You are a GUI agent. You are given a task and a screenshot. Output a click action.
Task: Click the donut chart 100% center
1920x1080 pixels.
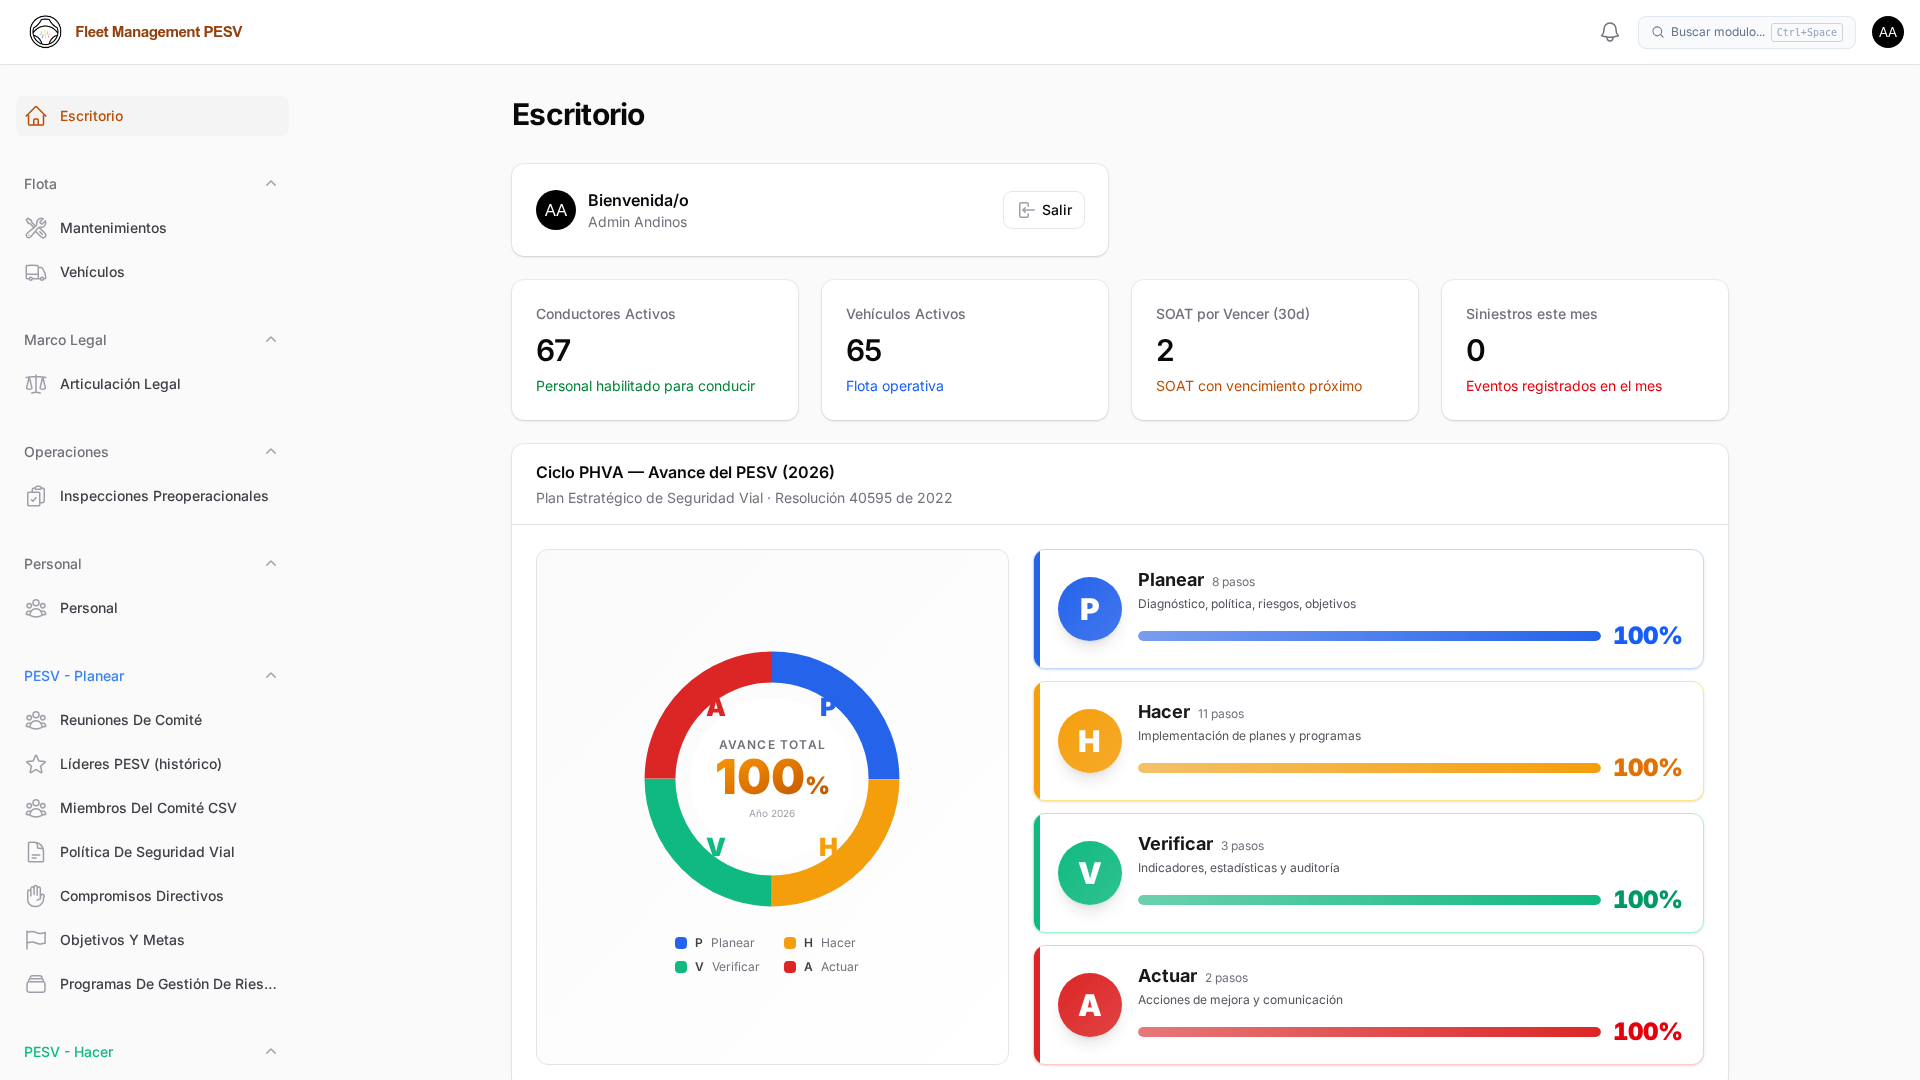pyautogui.click(x=772, y=778)
